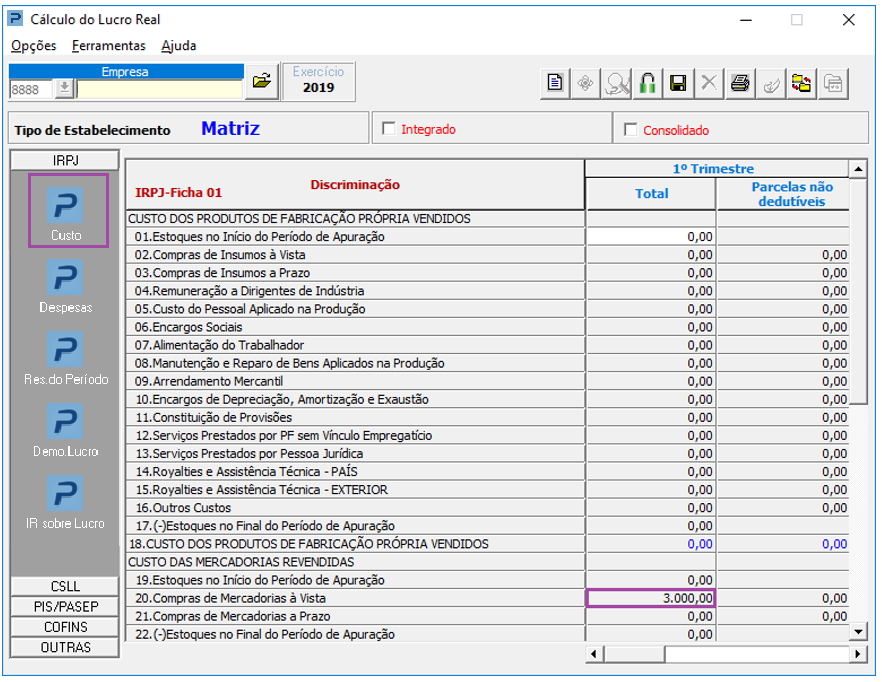The width and height of the screenshot is (882, 682).
Task: Click the grayed compass-like toolbar icon
Action: pyautogui.click(x=586, y=83)
